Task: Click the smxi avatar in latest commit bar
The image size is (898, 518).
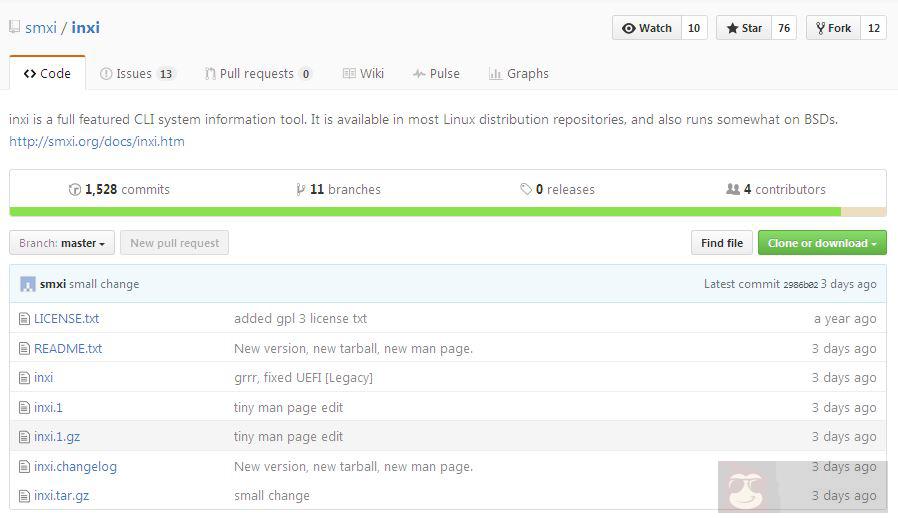Action: point(27,284)
